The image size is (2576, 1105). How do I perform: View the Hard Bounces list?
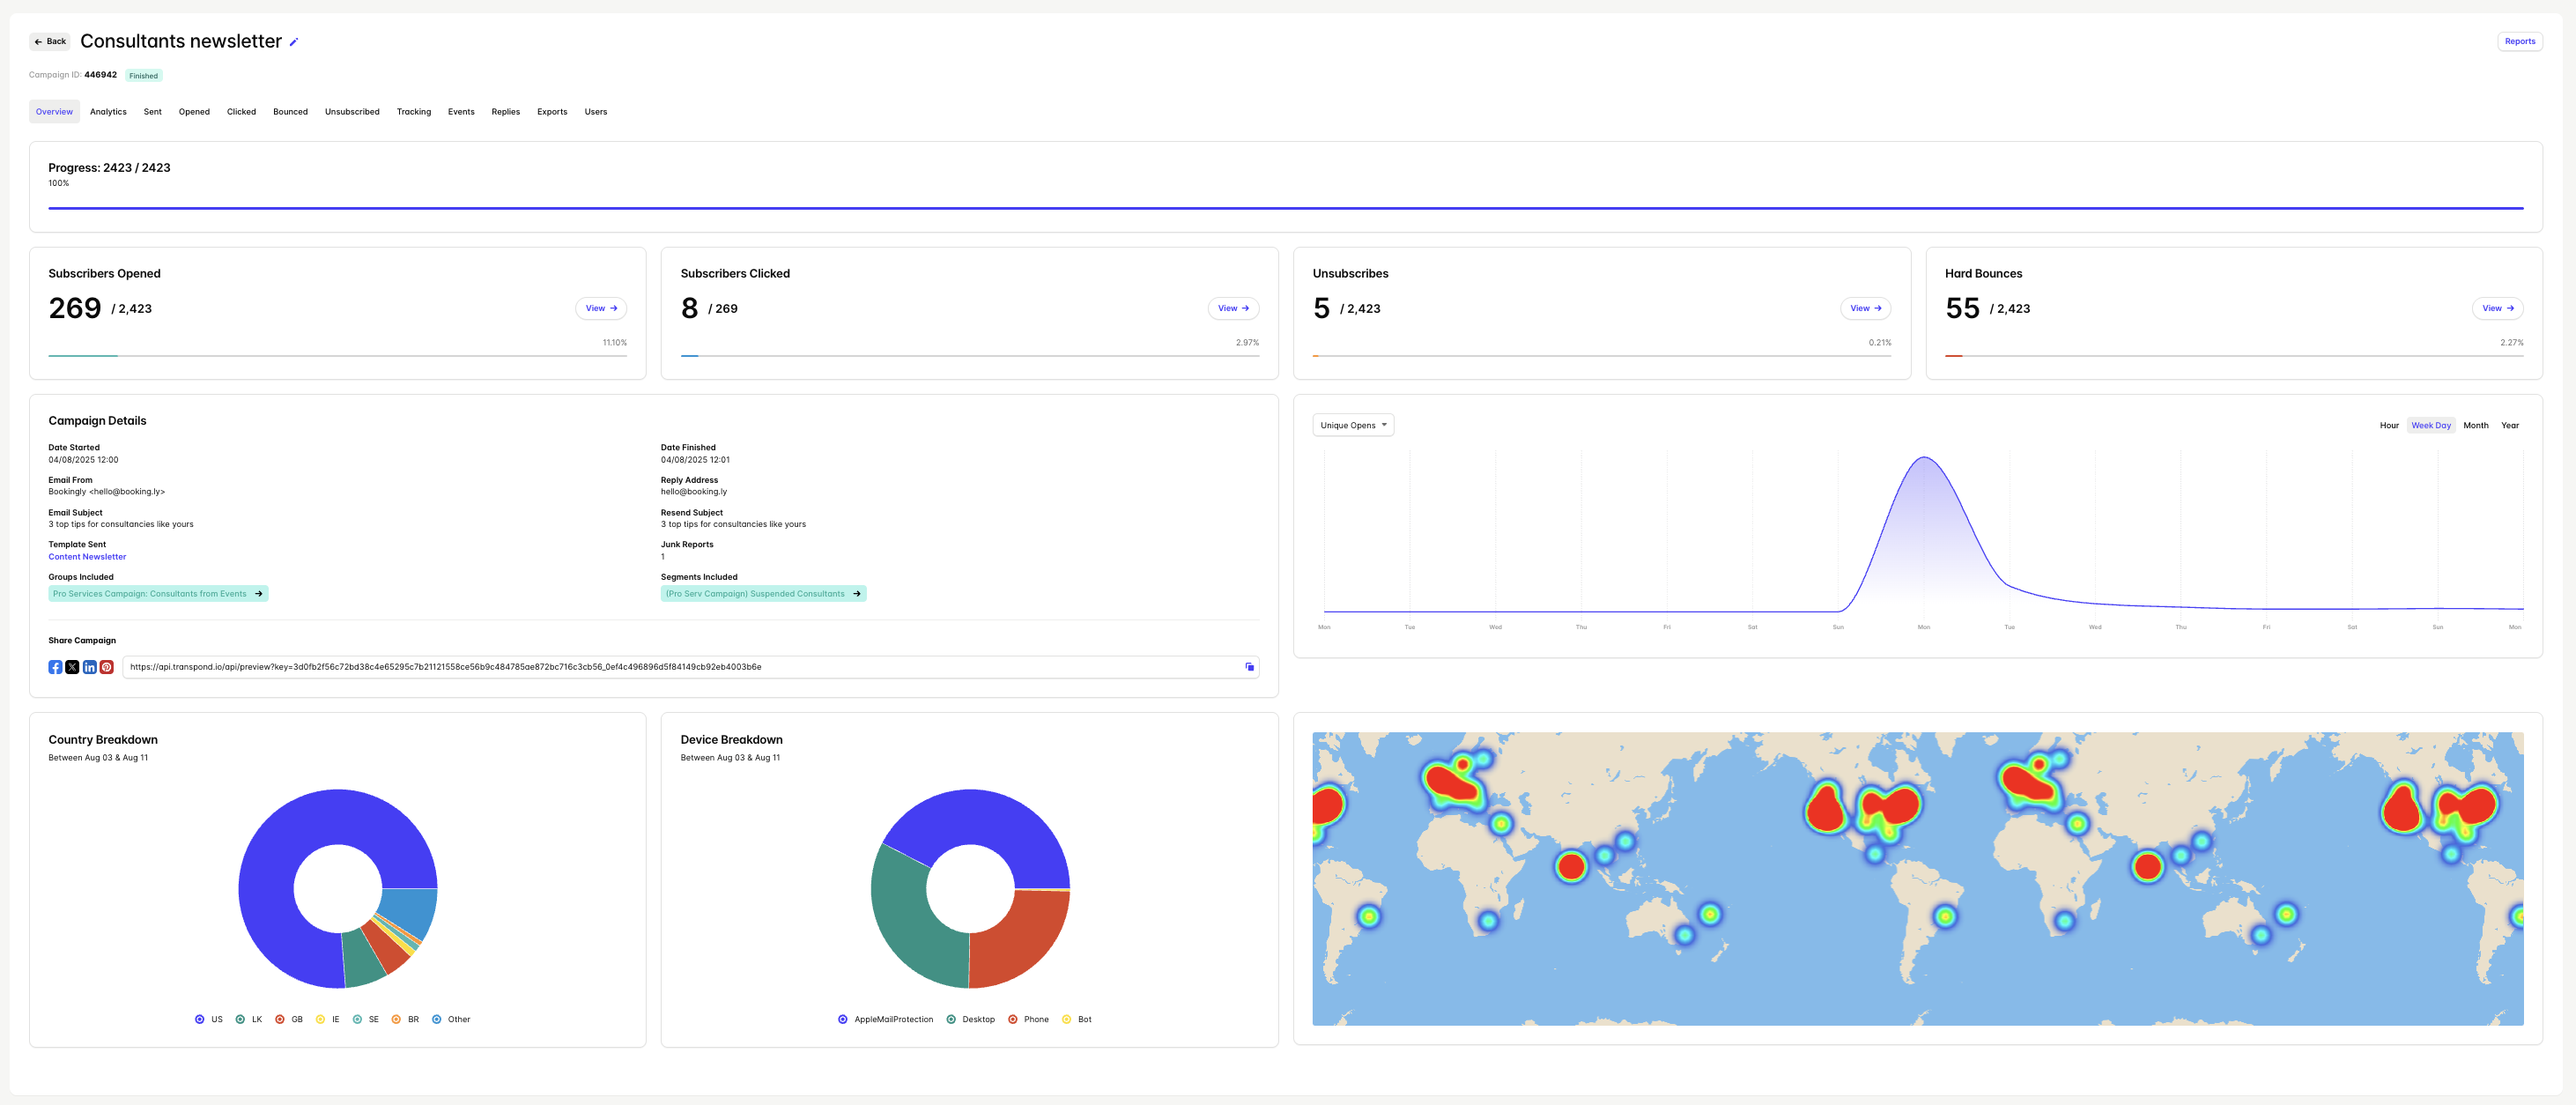(2497, 308)
